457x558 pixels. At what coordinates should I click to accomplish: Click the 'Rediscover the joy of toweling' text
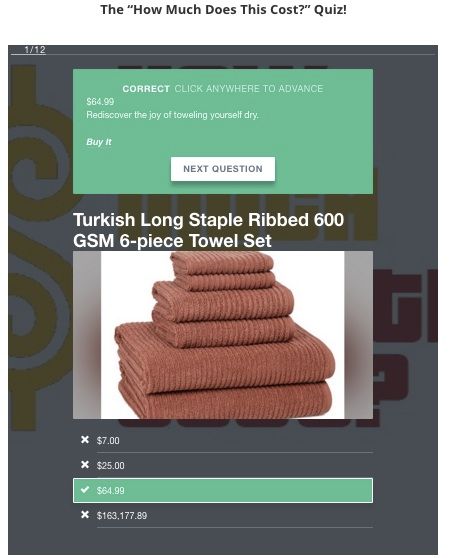[x=173, y=115]
